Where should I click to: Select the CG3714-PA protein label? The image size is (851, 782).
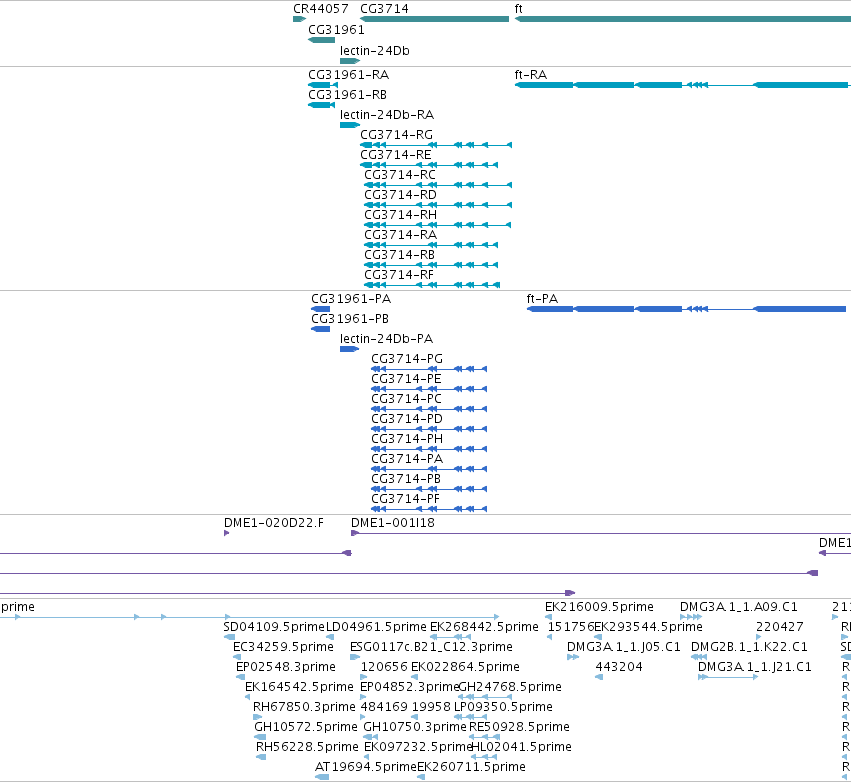[x=407, y=460]
